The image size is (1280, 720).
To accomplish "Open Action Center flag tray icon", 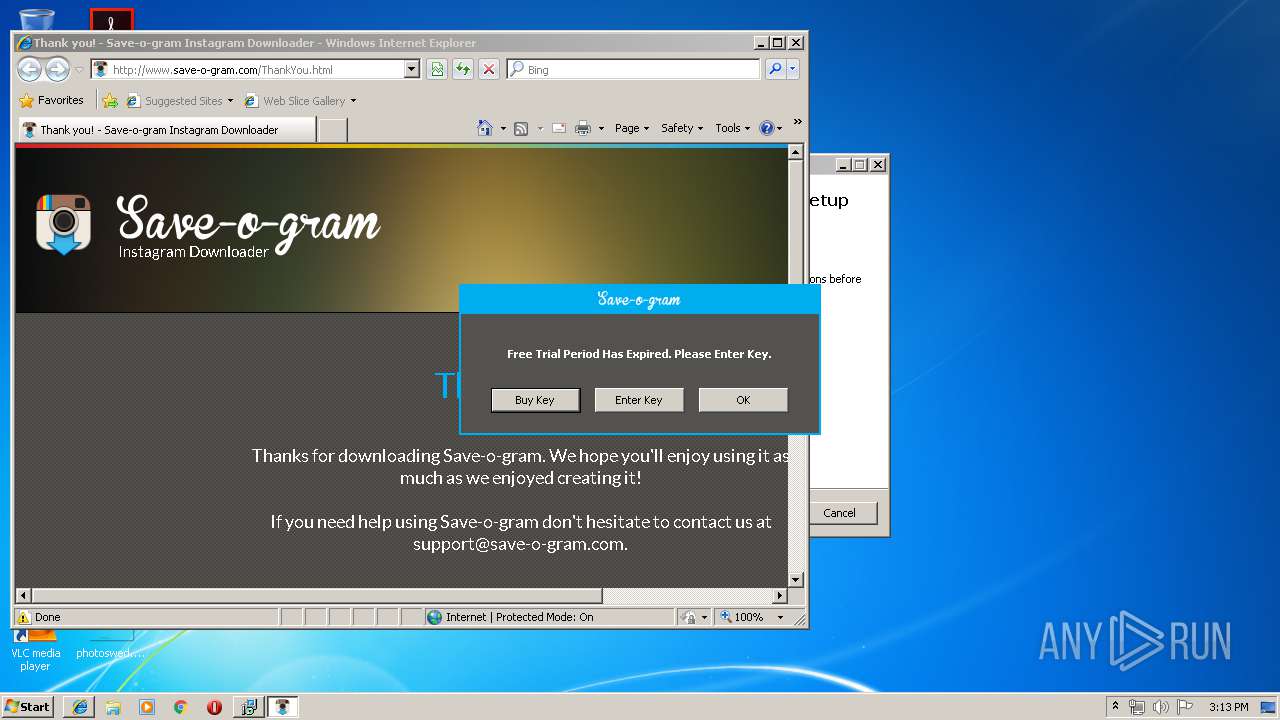I will tap(1185, 707).
